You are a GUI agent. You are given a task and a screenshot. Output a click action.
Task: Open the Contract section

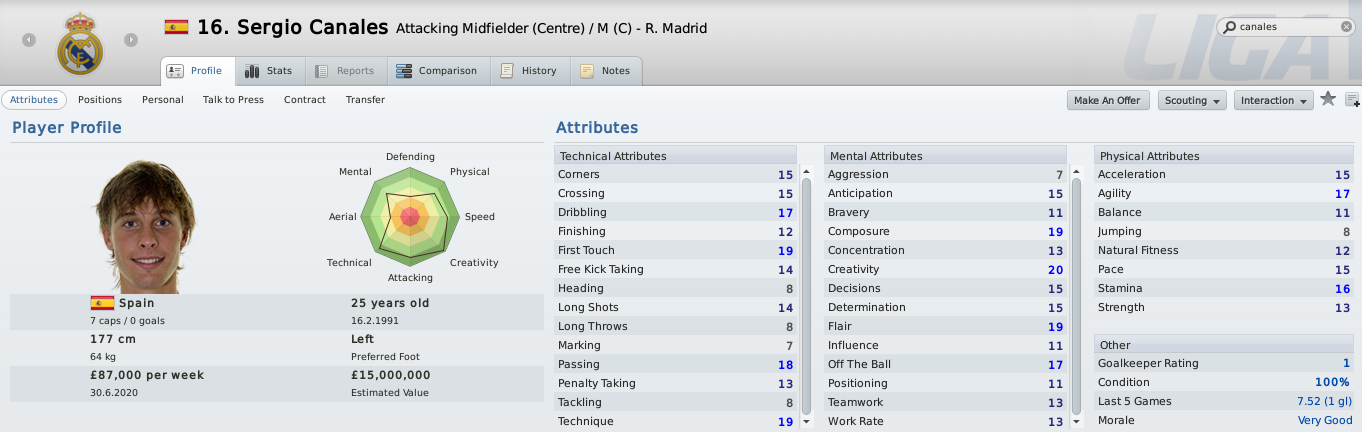point(305,100)
